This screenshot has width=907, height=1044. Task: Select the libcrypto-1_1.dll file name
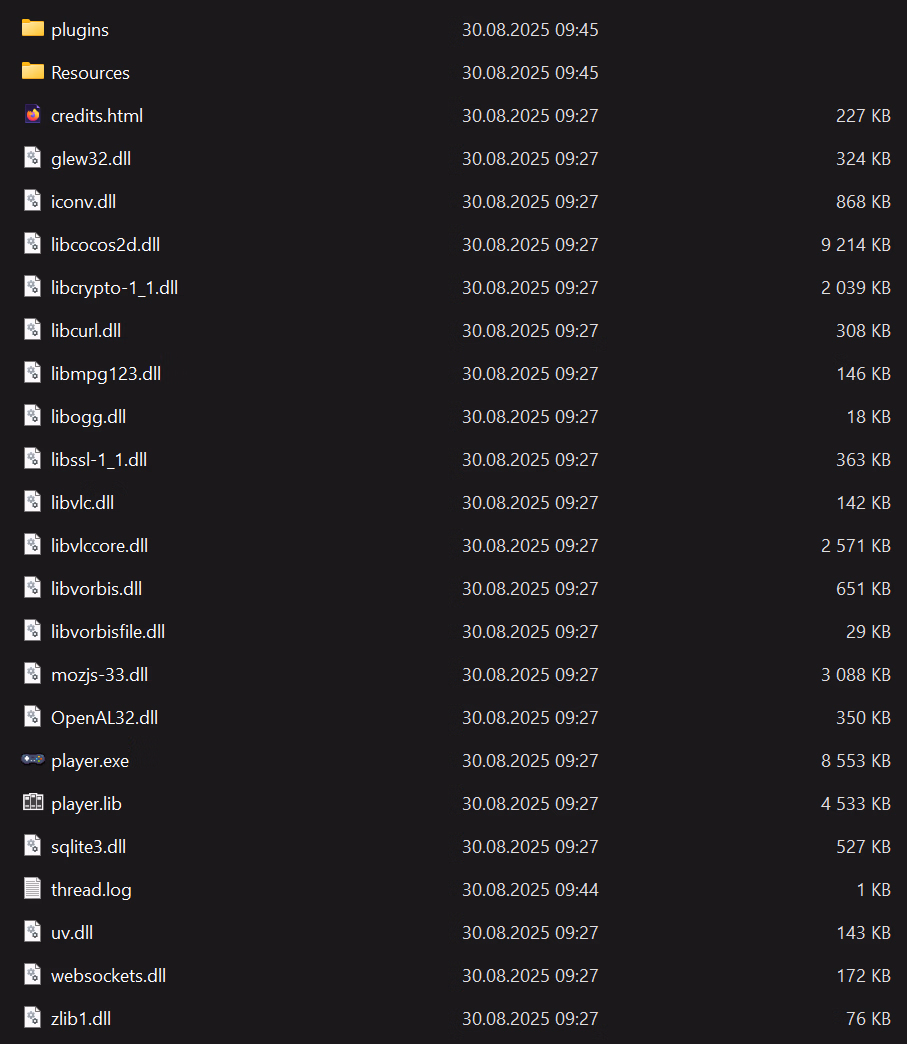114,287
